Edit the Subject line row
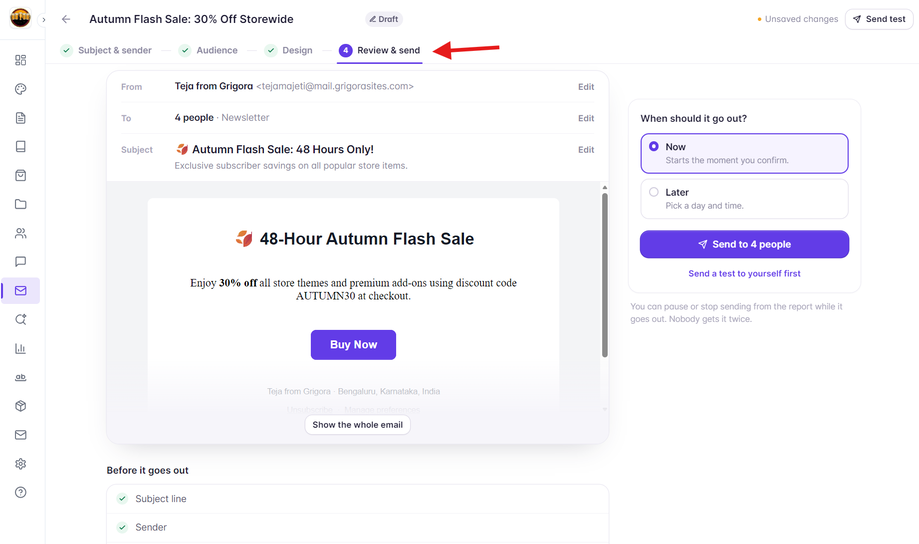Screen dimensions: 919x544 click(x=586, y=150)
